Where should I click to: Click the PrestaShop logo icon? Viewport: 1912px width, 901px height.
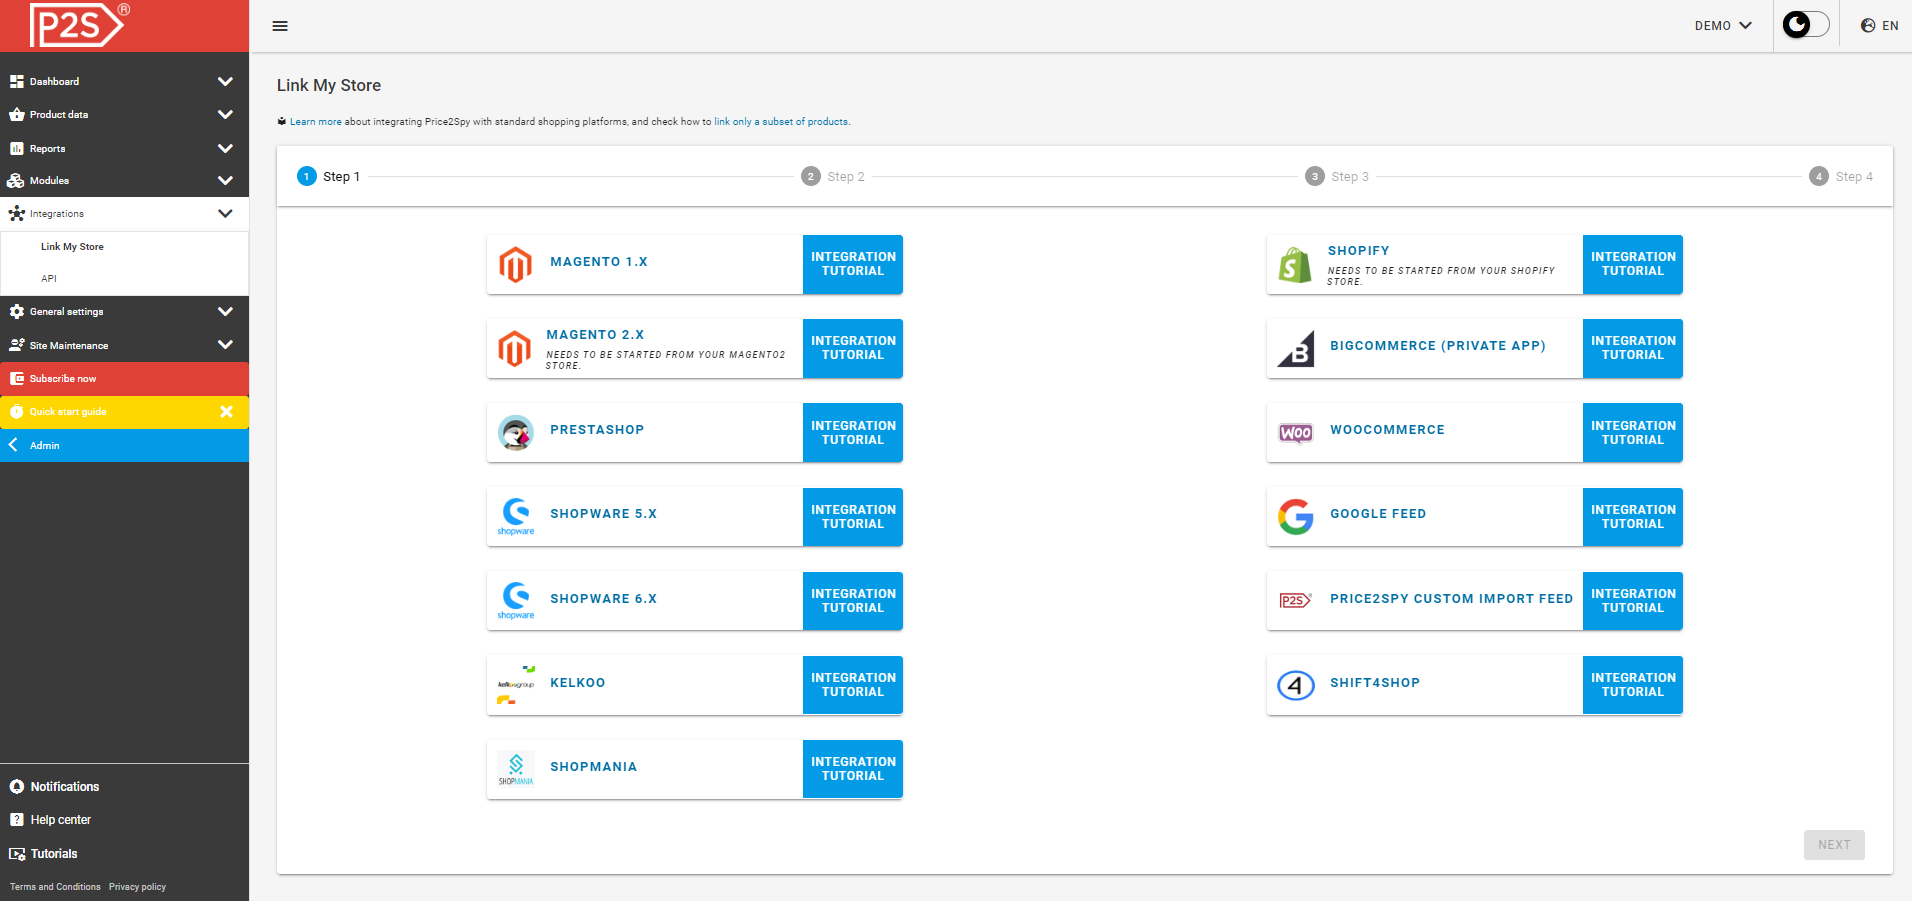[x=516, y=432]
